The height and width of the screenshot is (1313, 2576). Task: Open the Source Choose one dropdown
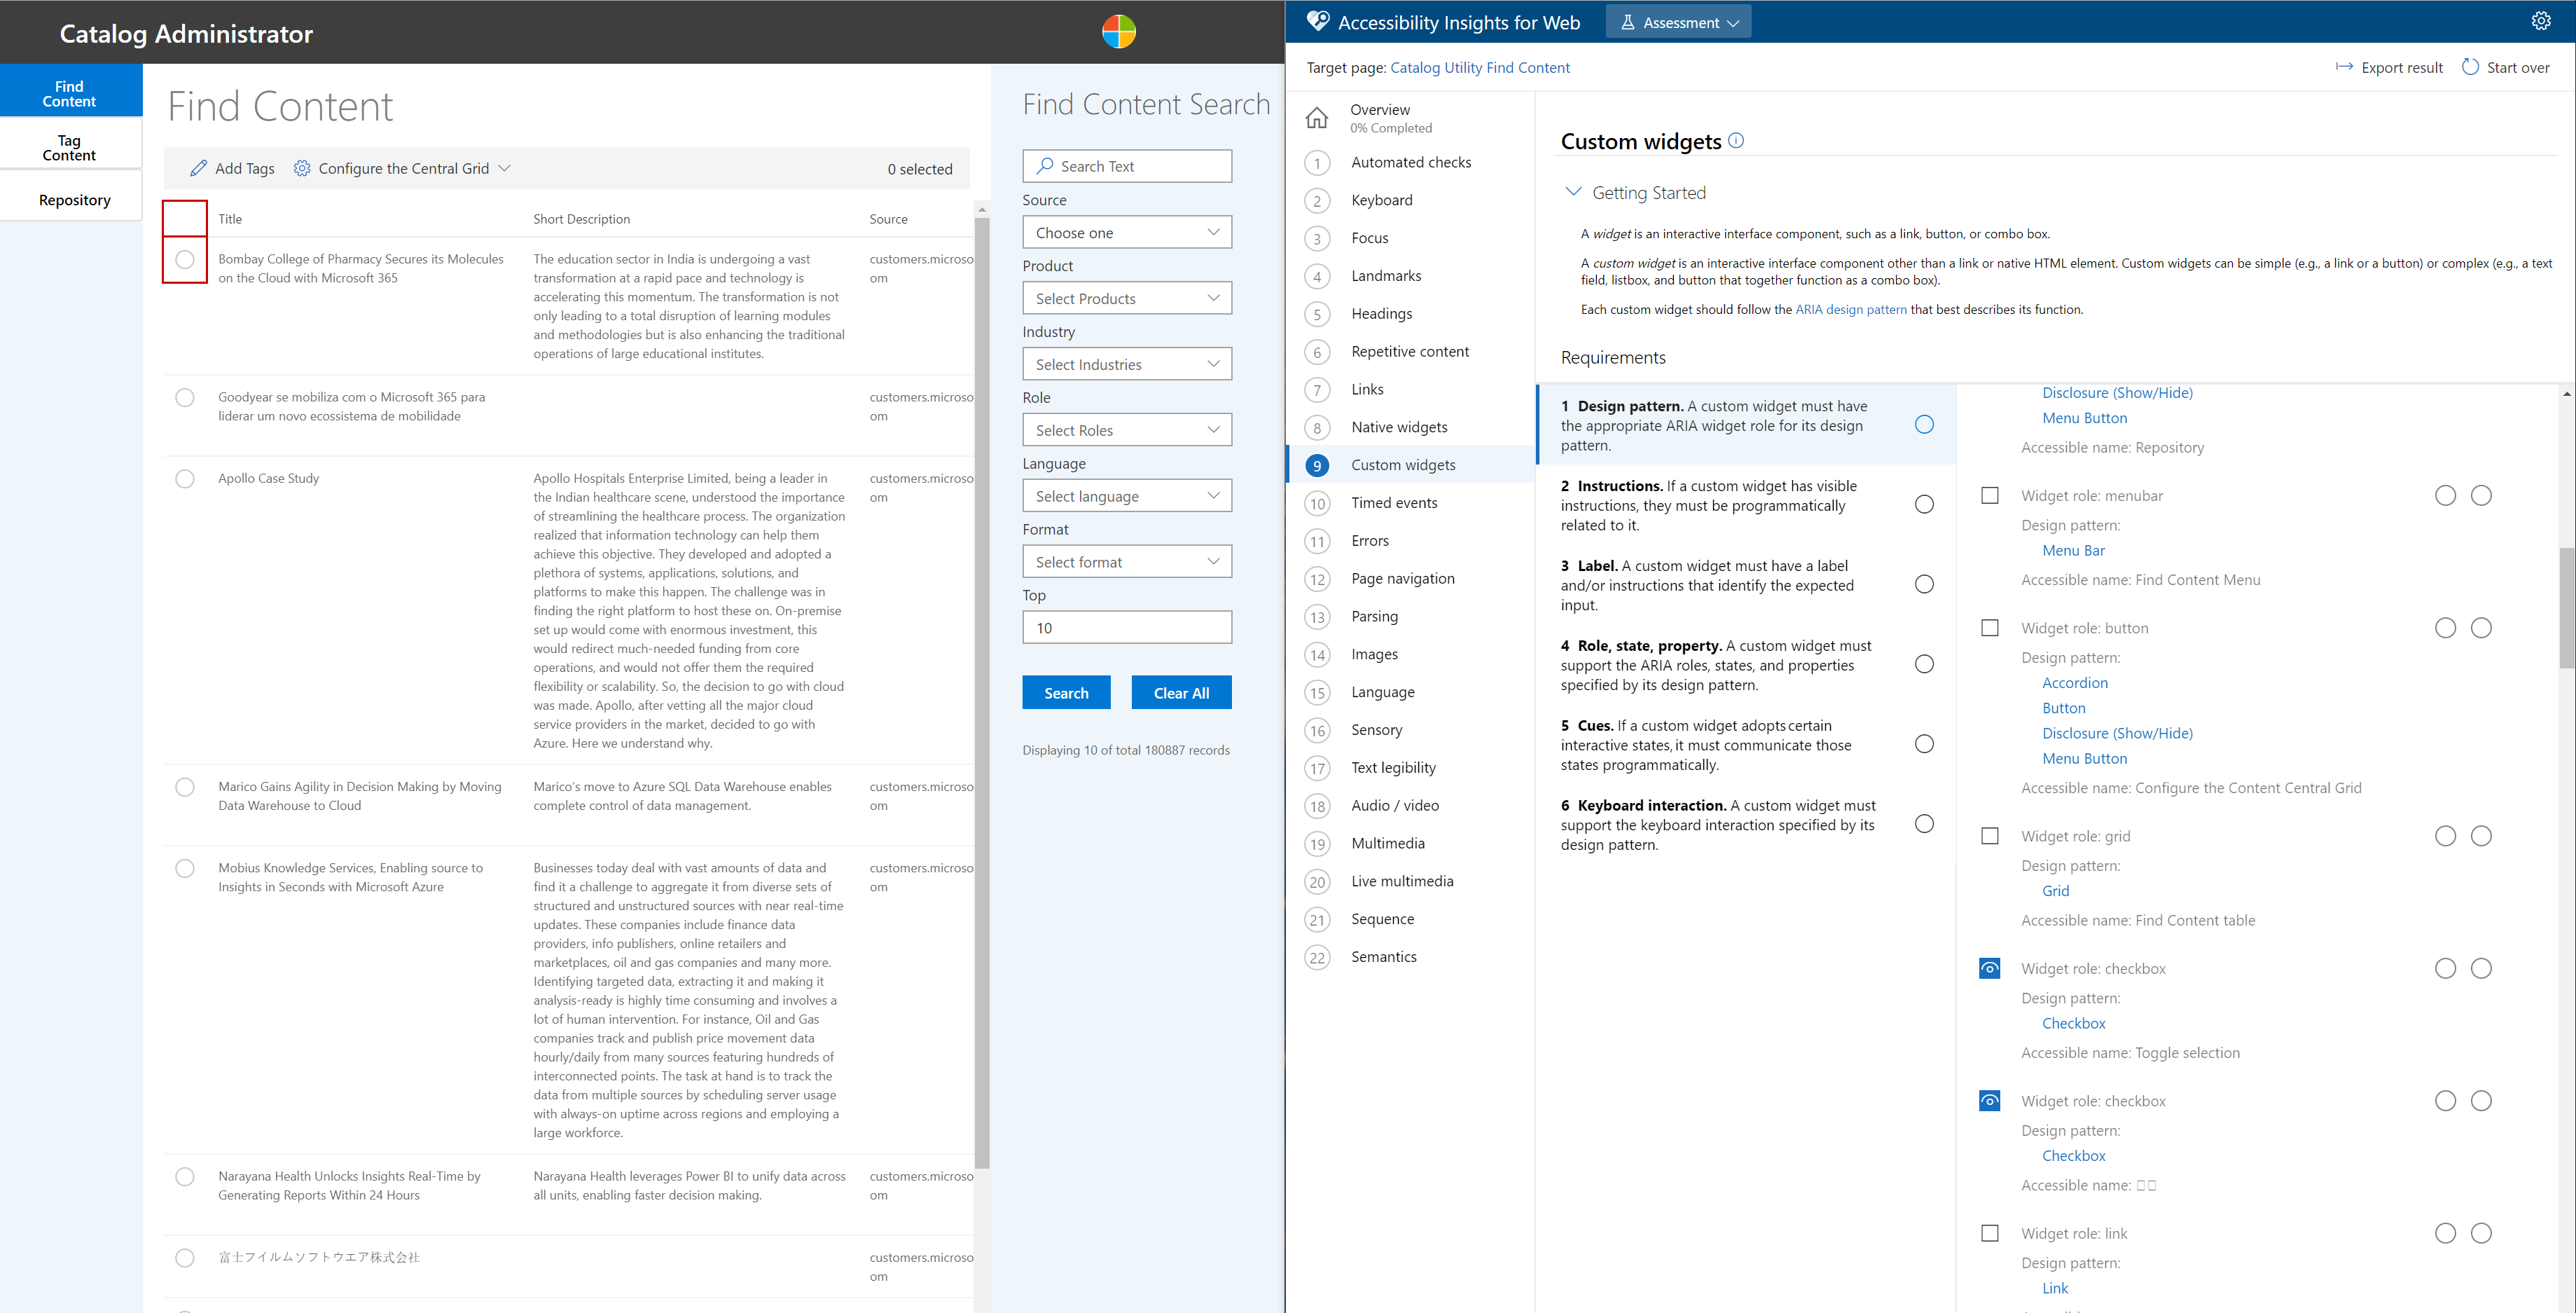pyautogui.click(x=1126, y=233)
